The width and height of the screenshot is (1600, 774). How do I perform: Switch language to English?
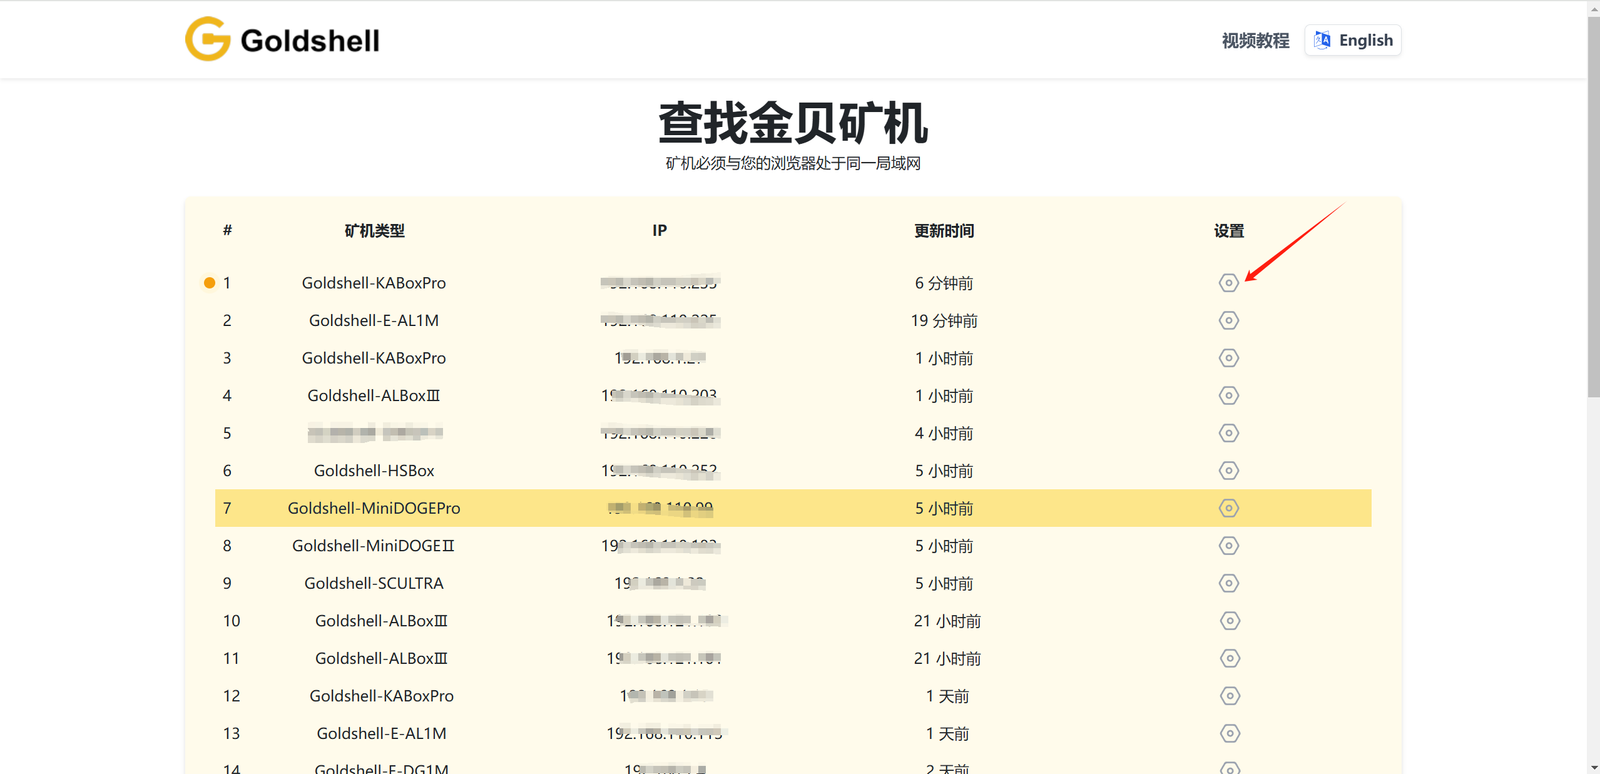click(x=1353, y=40)
